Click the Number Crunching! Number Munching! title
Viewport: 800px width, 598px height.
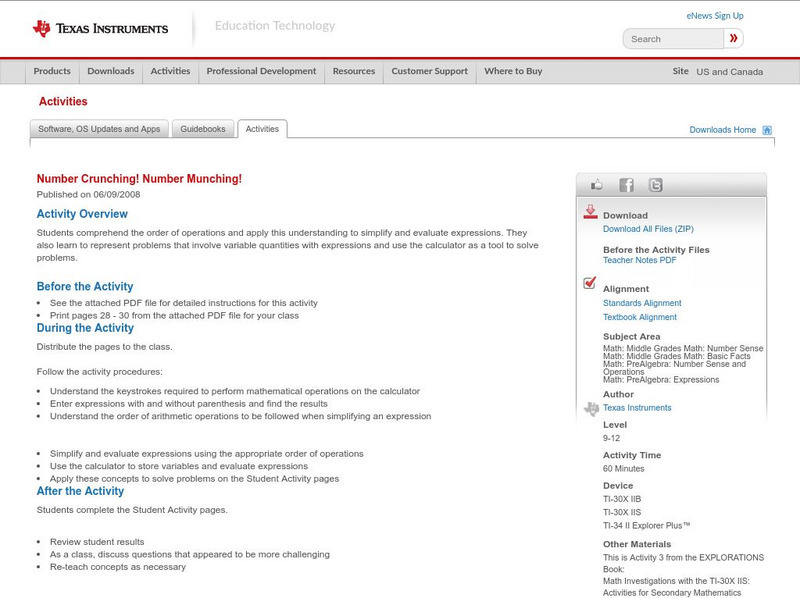[x=139, y=179]
